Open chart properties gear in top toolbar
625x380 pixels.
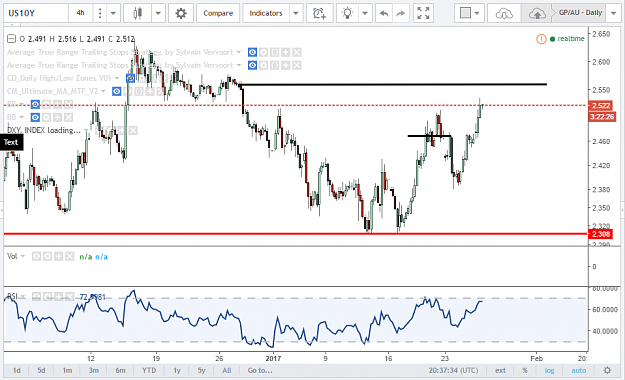[x=181, y=13]
